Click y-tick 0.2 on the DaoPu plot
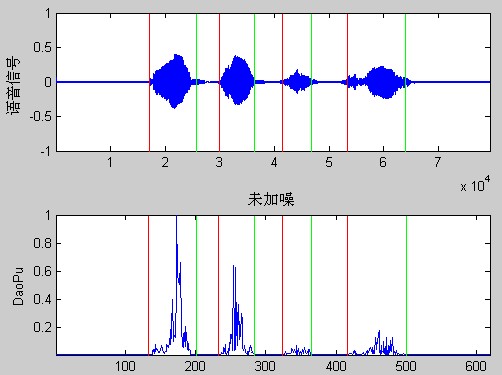The image size is (502, 375). tap(43, 327)
